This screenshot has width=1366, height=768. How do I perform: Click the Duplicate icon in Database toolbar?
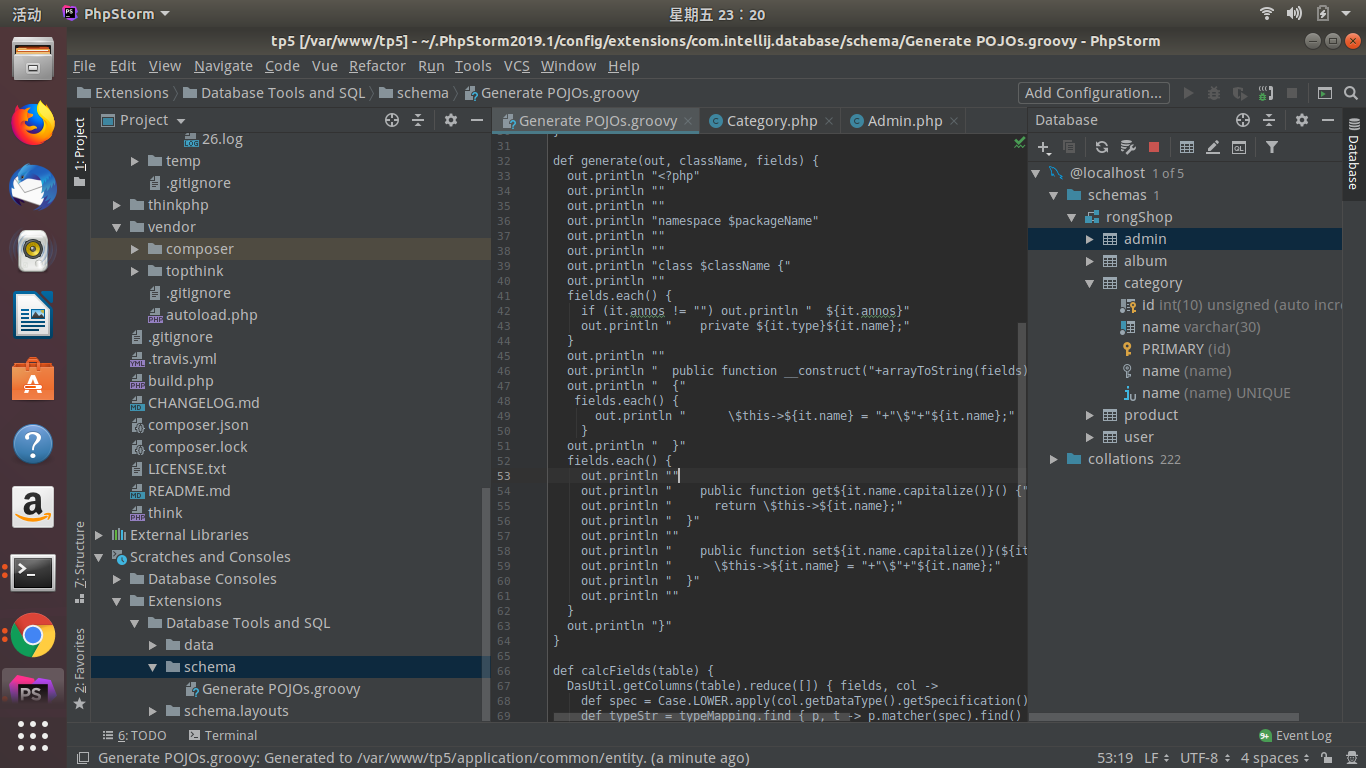pos(1069,147)
